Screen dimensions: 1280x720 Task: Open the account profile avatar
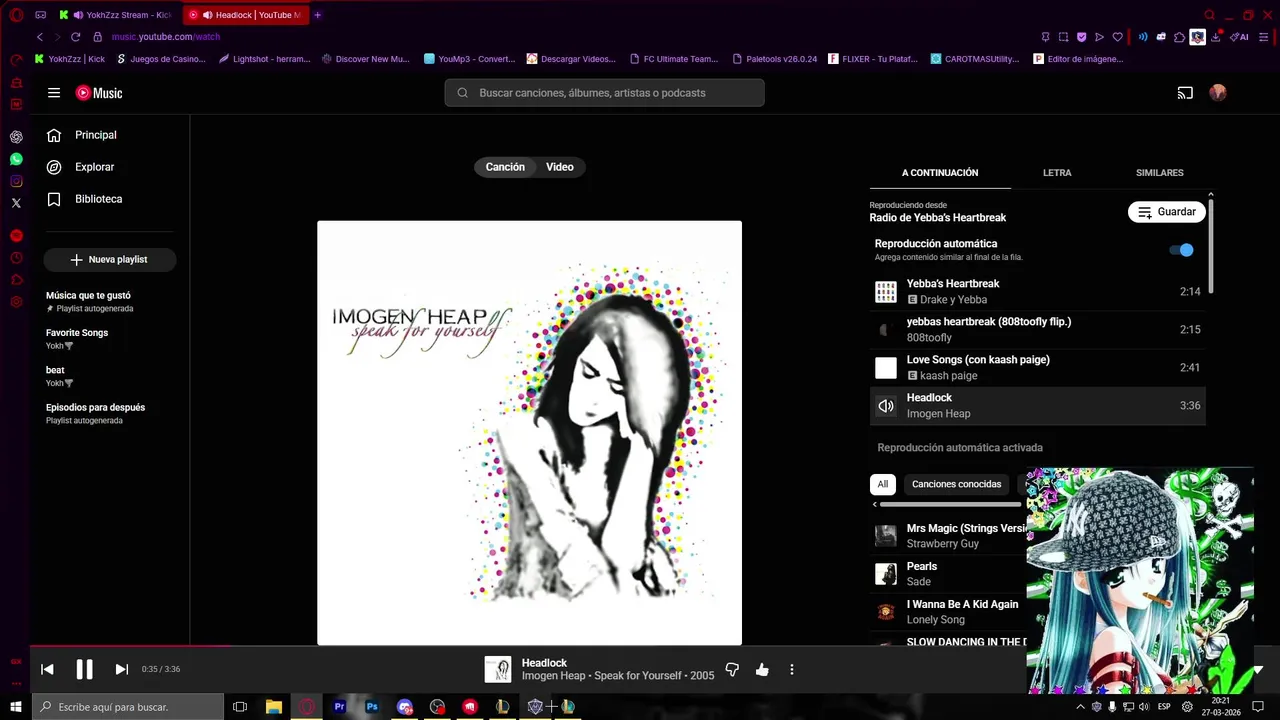point(1218,93)
